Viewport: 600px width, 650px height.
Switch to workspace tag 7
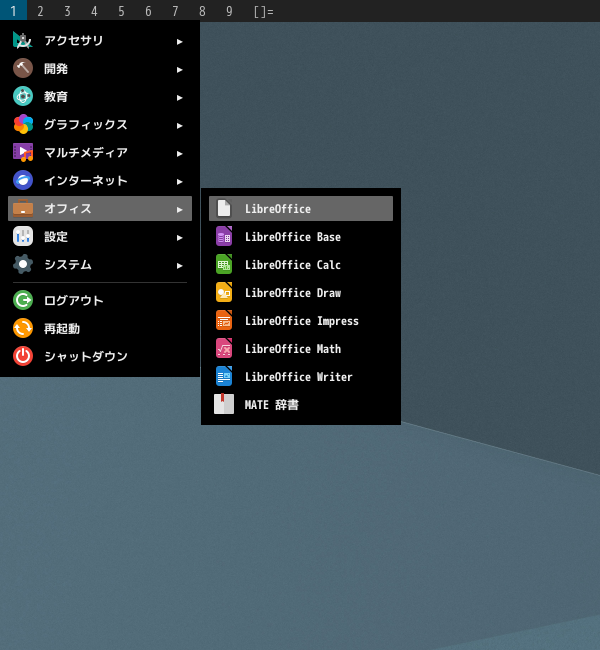(x=175, y=11)
